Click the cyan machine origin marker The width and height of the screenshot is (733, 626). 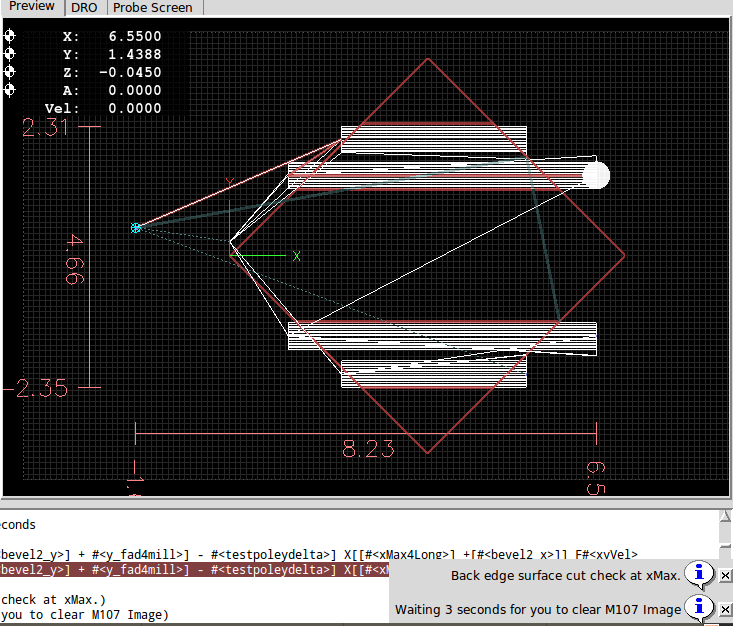pyautogui.click(x=136, y=228)
